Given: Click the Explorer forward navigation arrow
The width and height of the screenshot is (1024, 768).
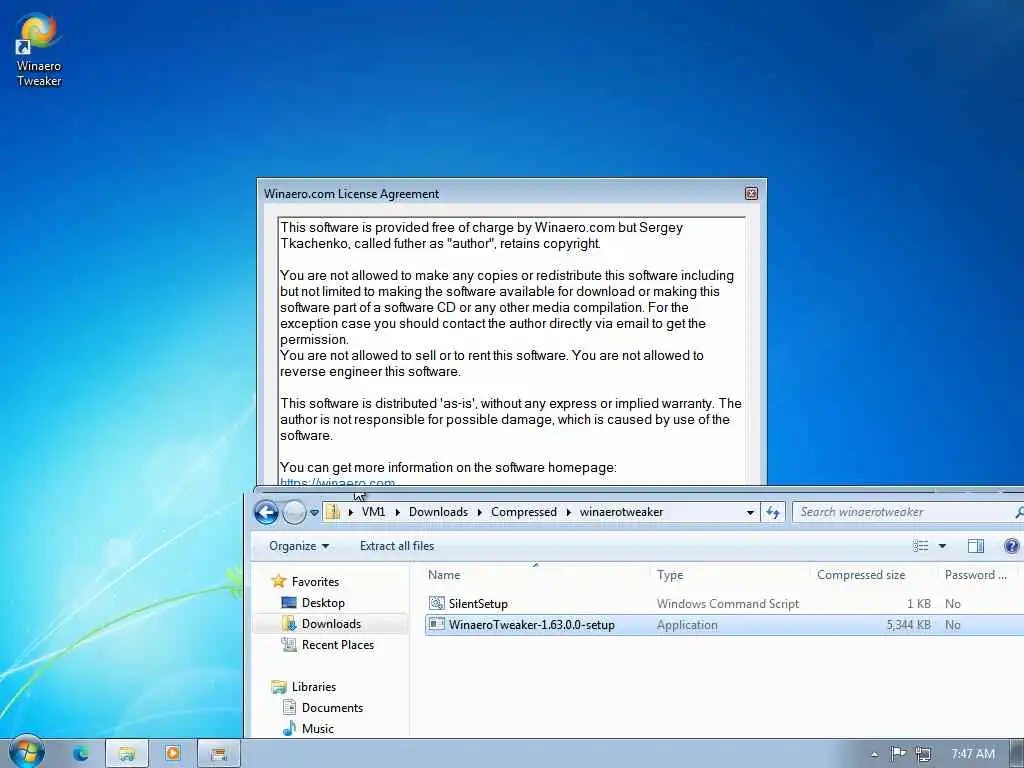Looking at the screenshot, I should [294, 513].
